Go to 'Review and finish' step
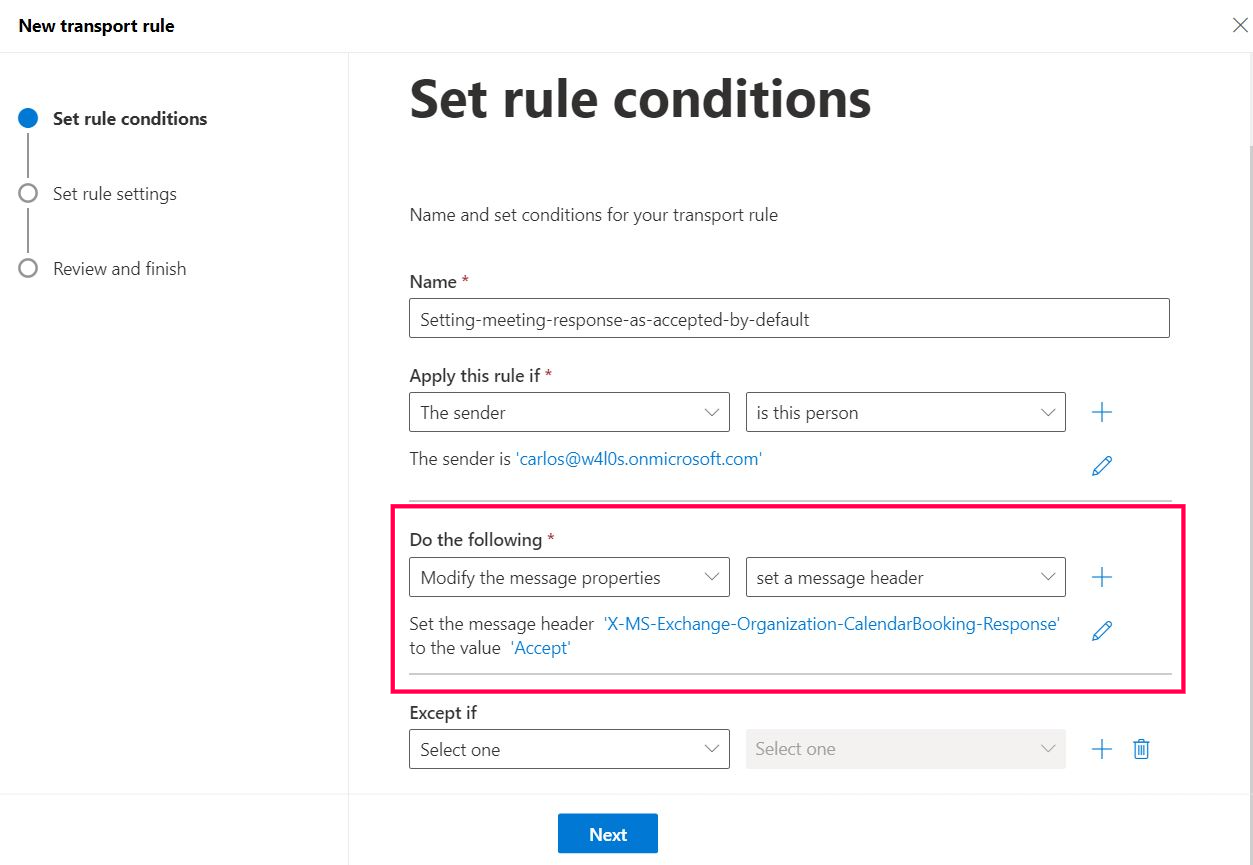 point(119,269)
